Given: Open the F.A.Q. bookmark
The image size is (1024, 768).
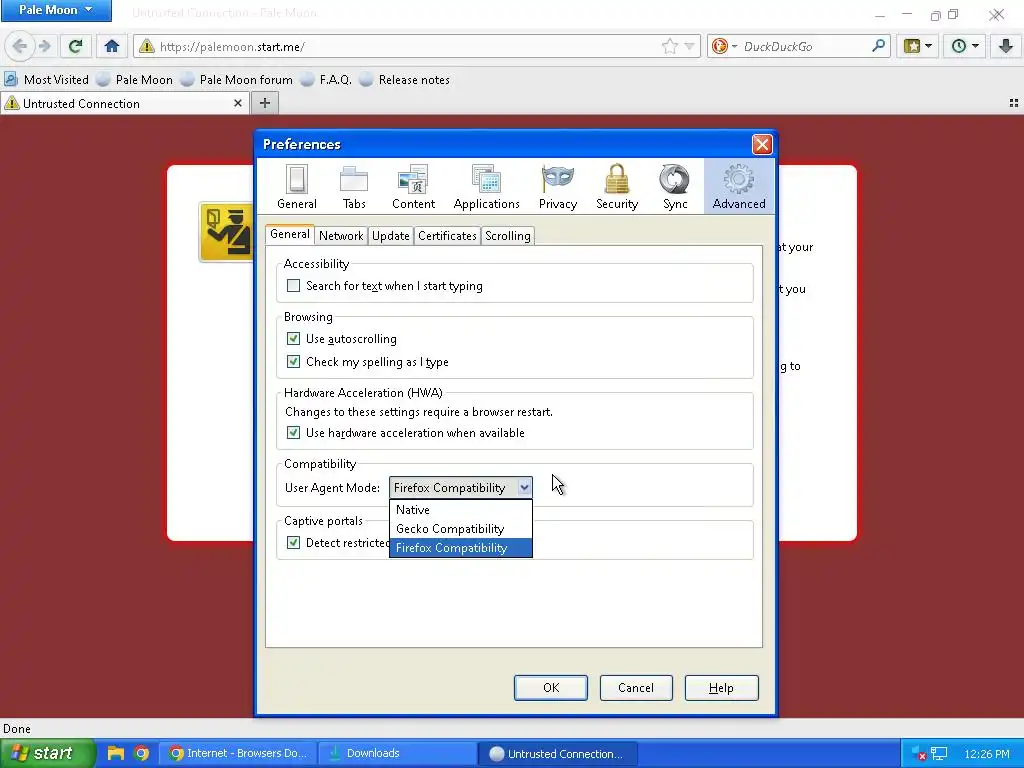Looking at the screenshot, I should [327, 80].
